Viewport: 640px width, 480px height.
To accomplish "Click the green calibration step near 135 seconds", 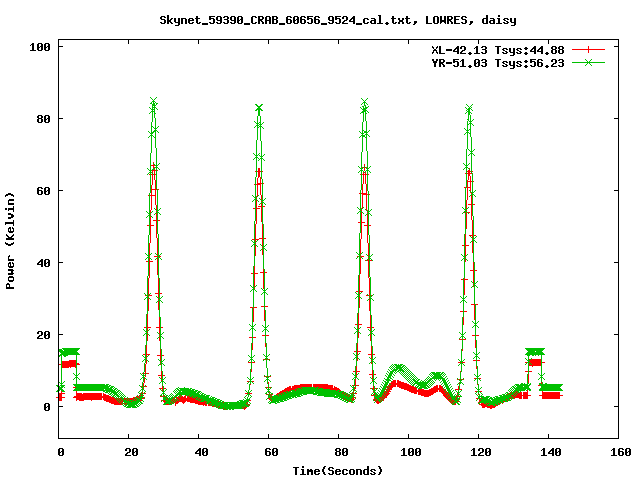I will (x=535, y=352).
